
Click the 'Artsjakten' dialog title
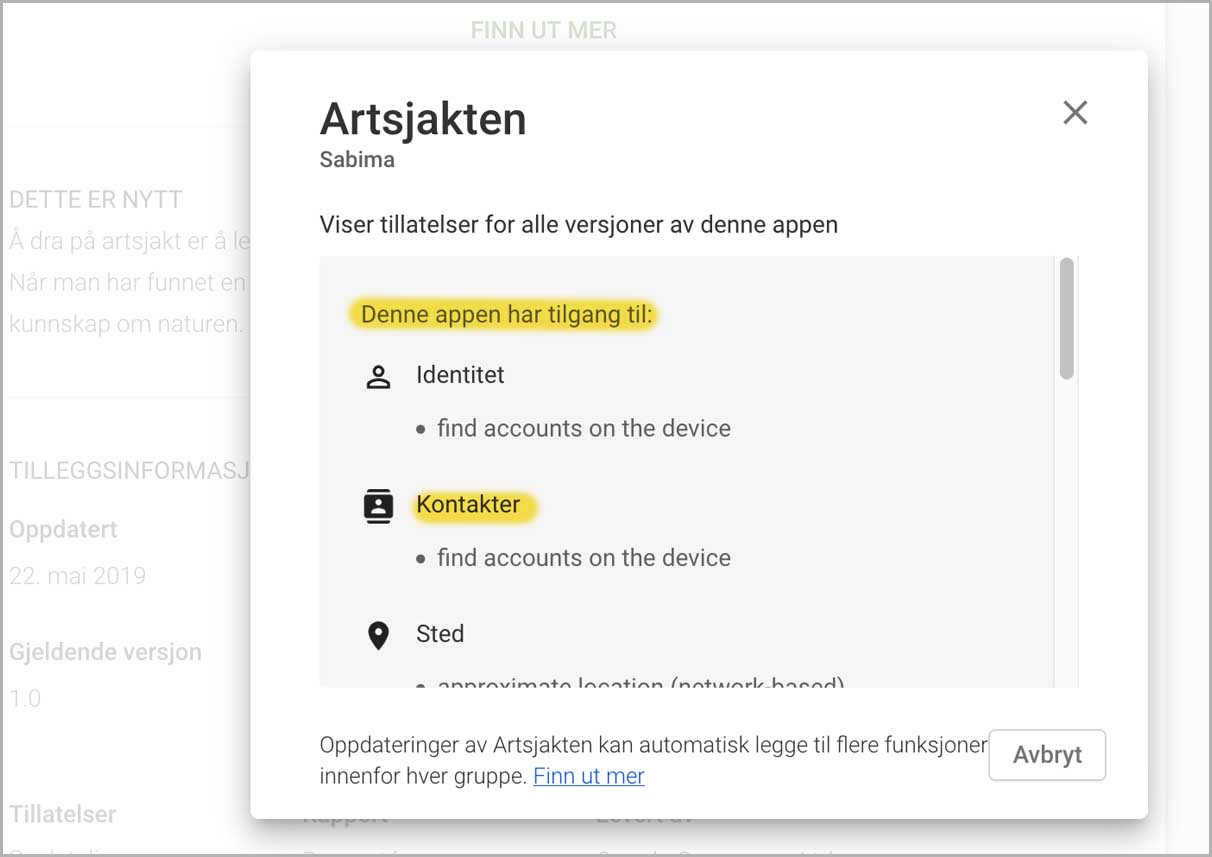(423, 119)
